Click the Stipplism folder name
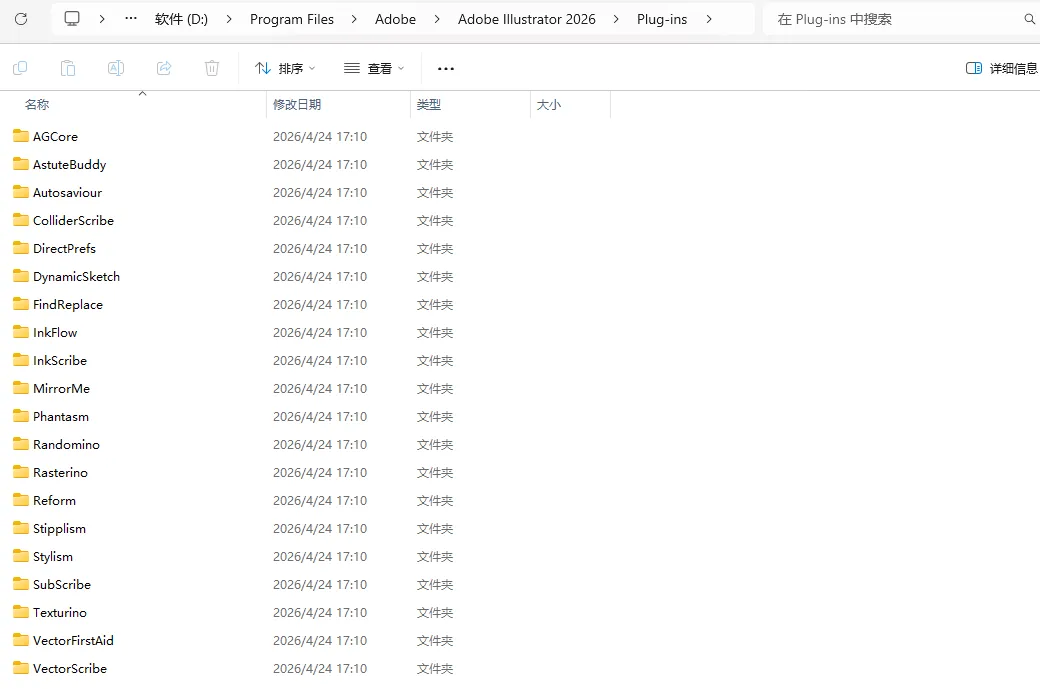 tap(59, 529)
